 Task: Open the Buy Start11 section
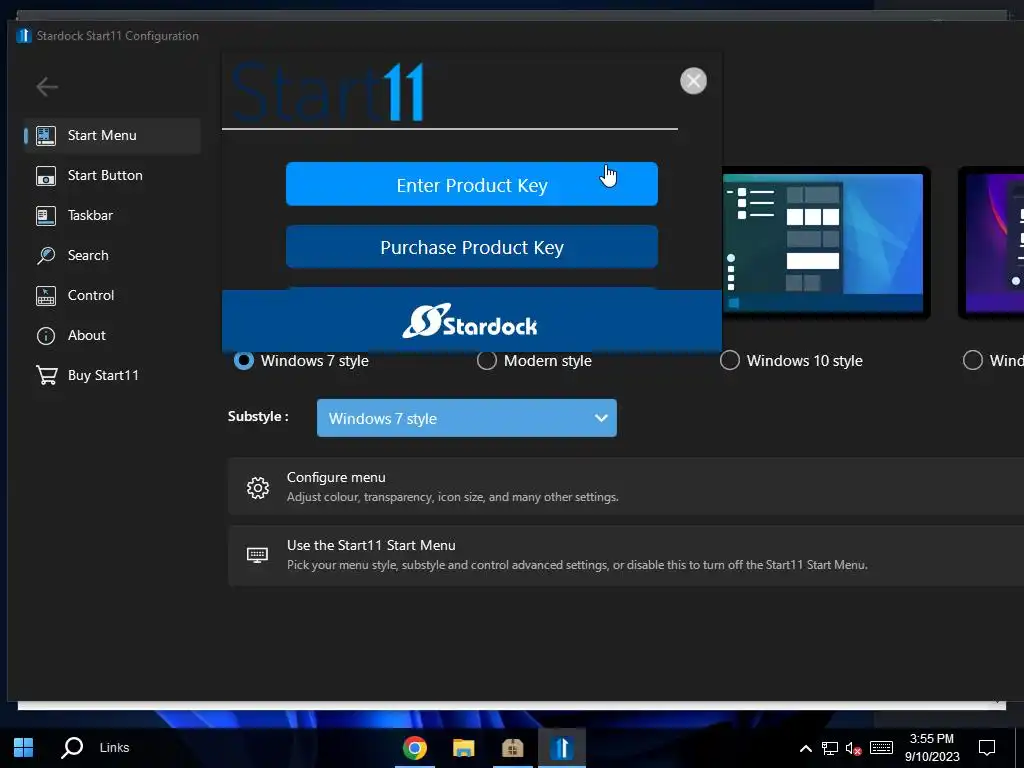(111, 376)
